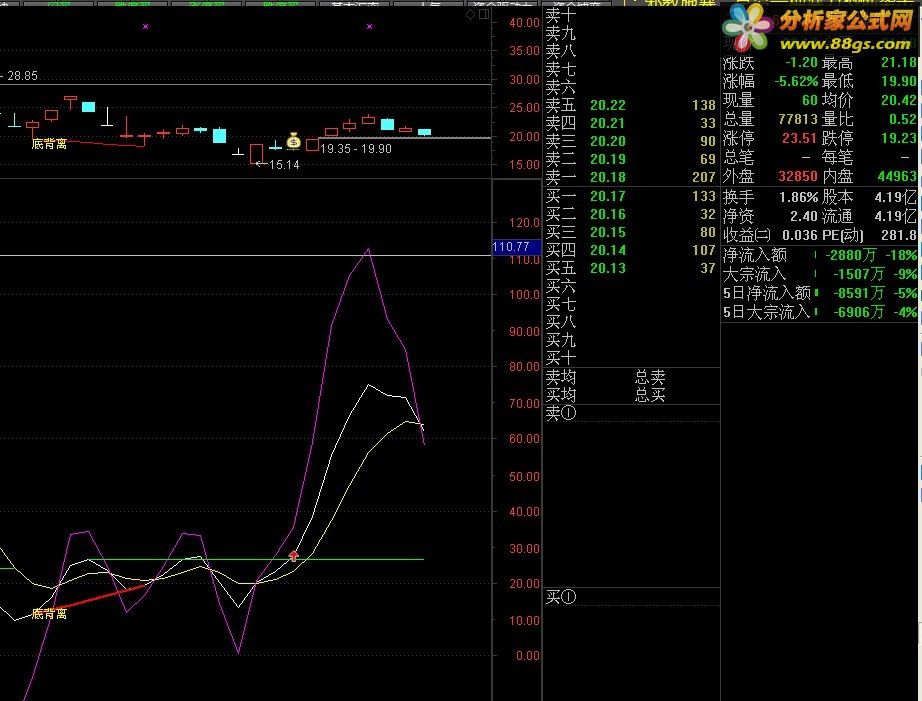Select sell-five price 20.22
Viewport: 922px width, 701px height.
(608, 105)
